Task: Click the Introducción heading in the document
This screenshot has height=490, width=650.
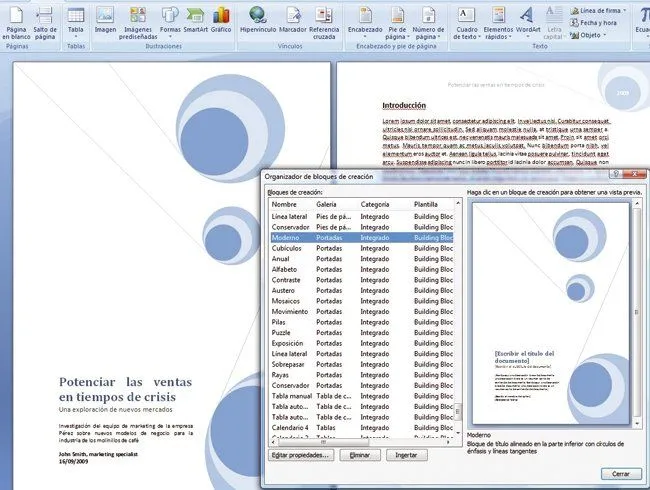Action: 404,106
